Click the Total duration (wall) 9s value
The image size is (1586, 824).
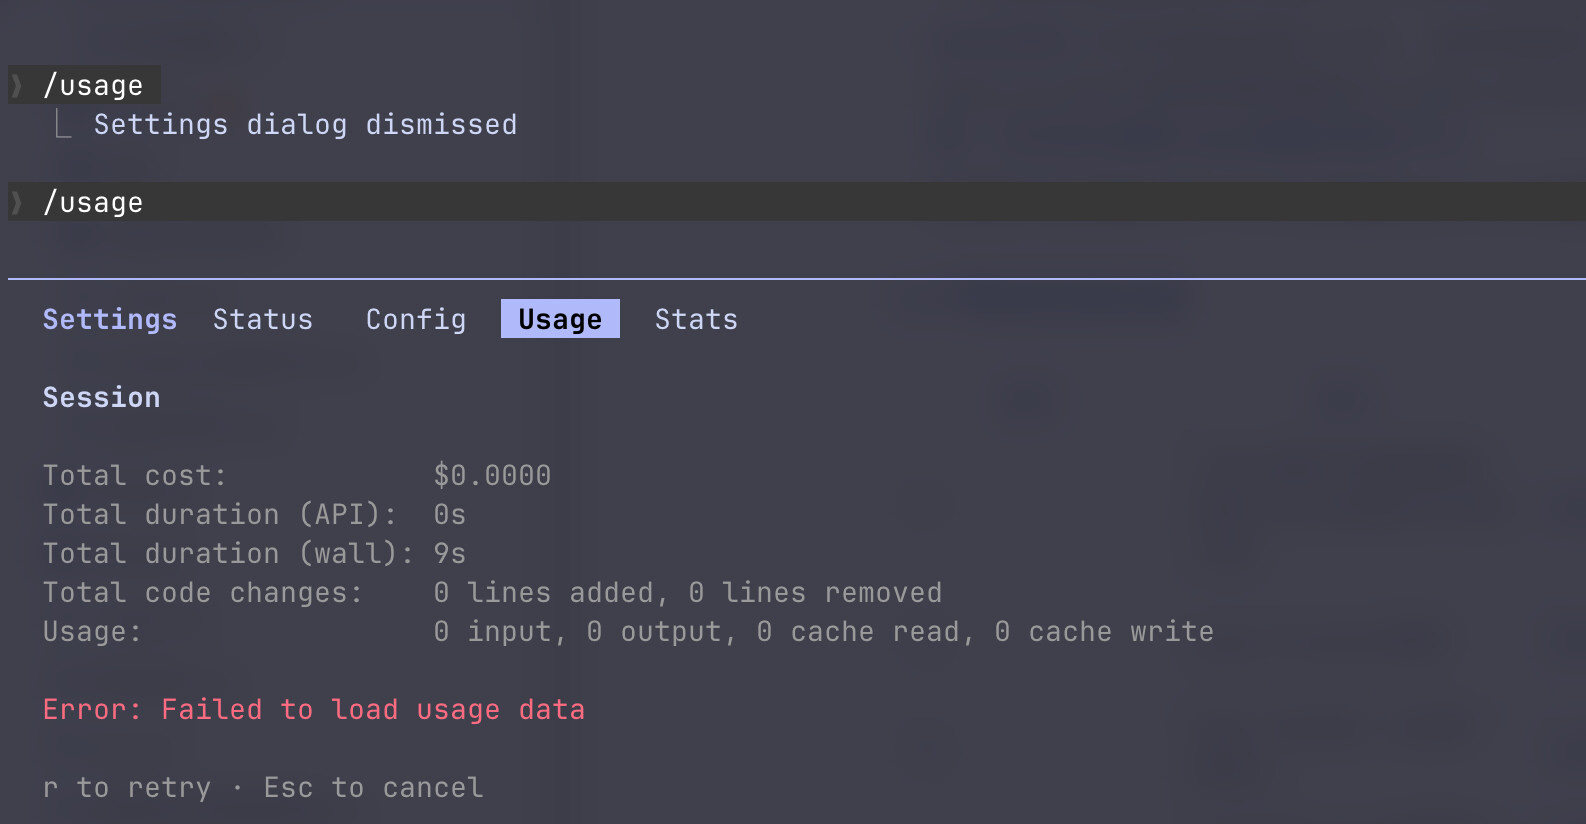click(450, 553)
